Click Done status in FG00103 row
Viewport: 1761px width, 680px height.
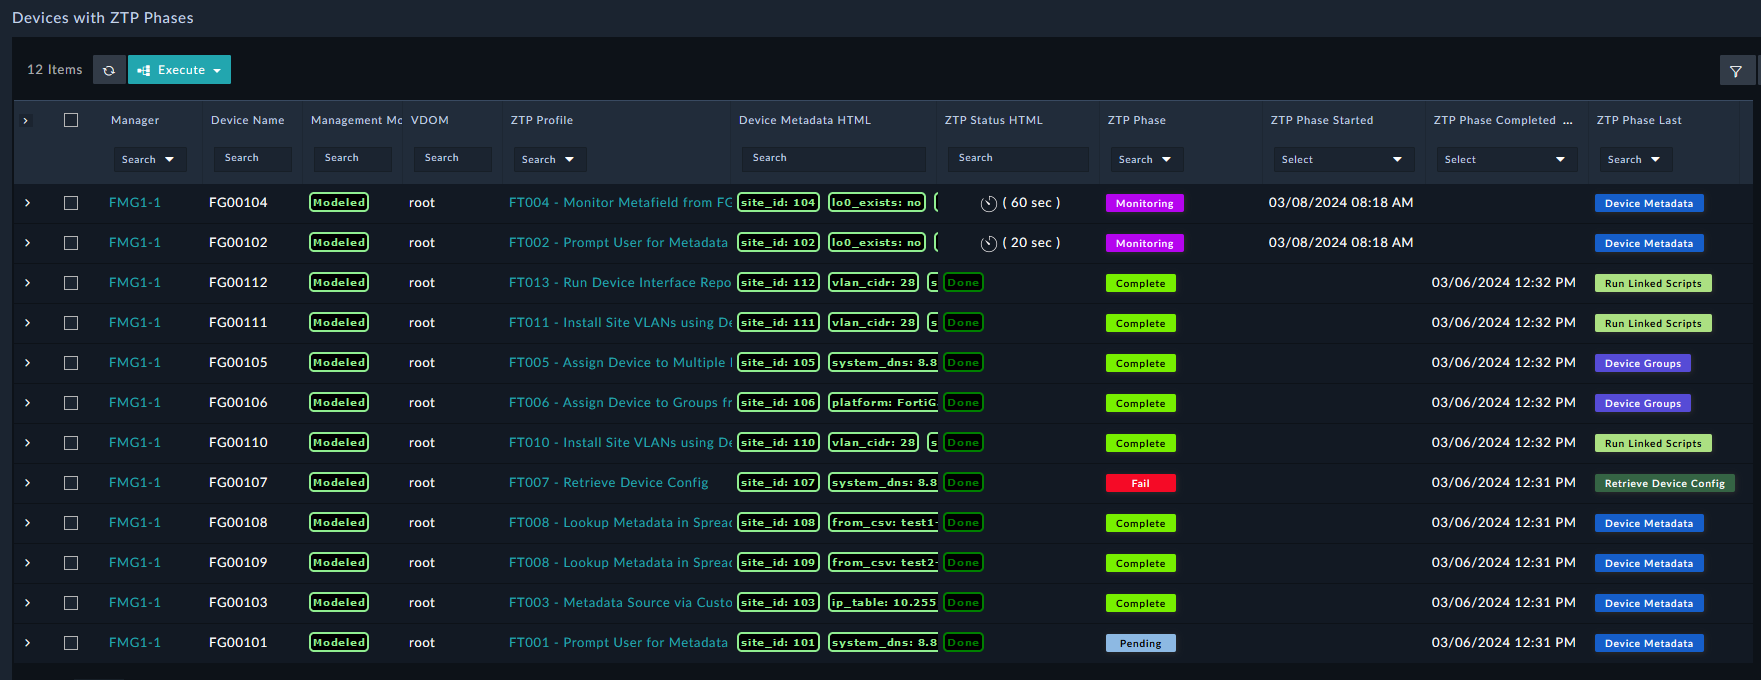(x=963, y=602)
